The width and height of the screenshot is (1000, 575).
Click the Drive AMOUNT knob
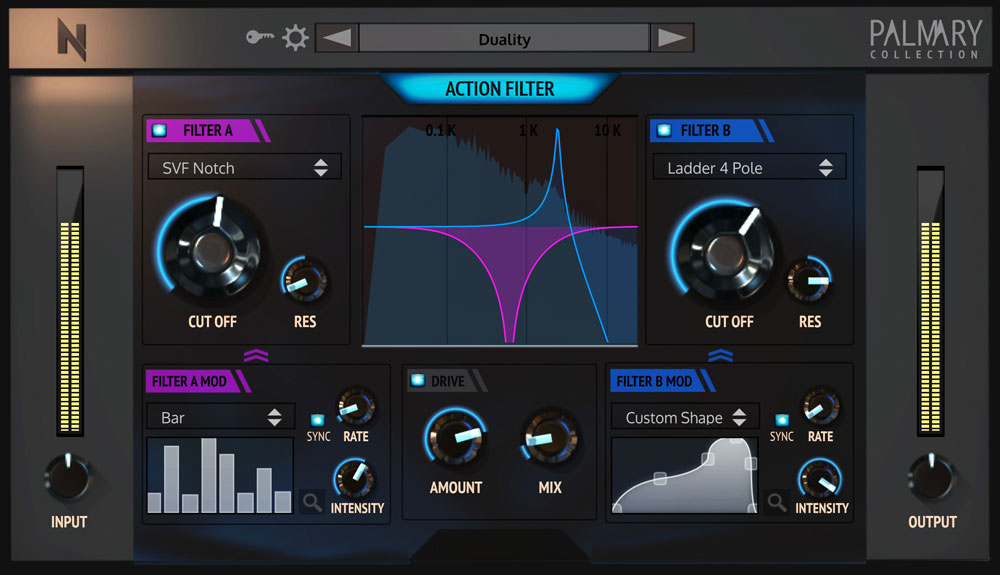tap(455, 437)
